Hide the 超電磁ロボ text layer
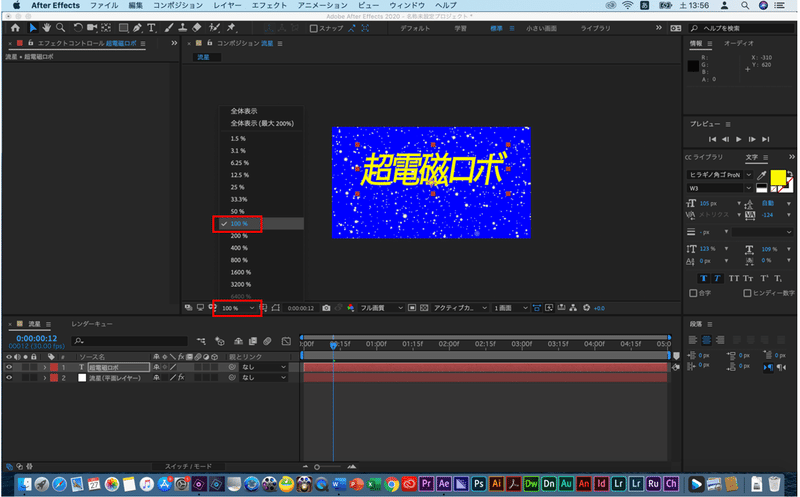Image resolution: width=800 pixels, height=497 pixels. (9, 367)
